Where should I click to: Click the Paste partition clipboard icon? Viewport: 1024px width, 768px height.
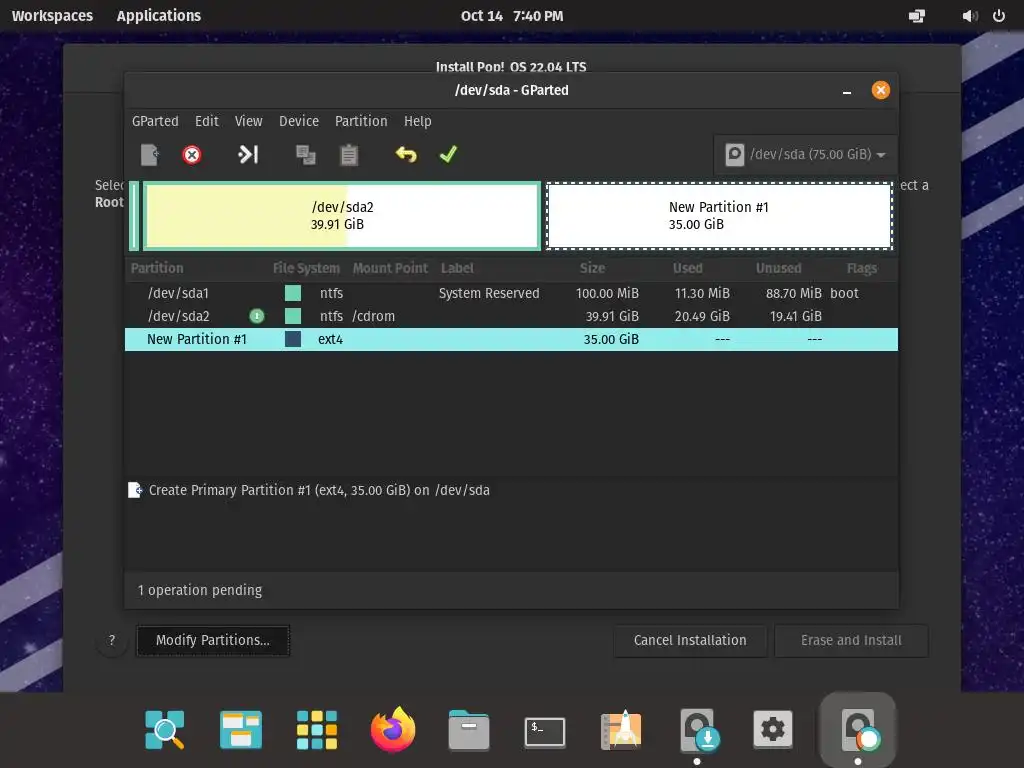[x=349, y=155]
